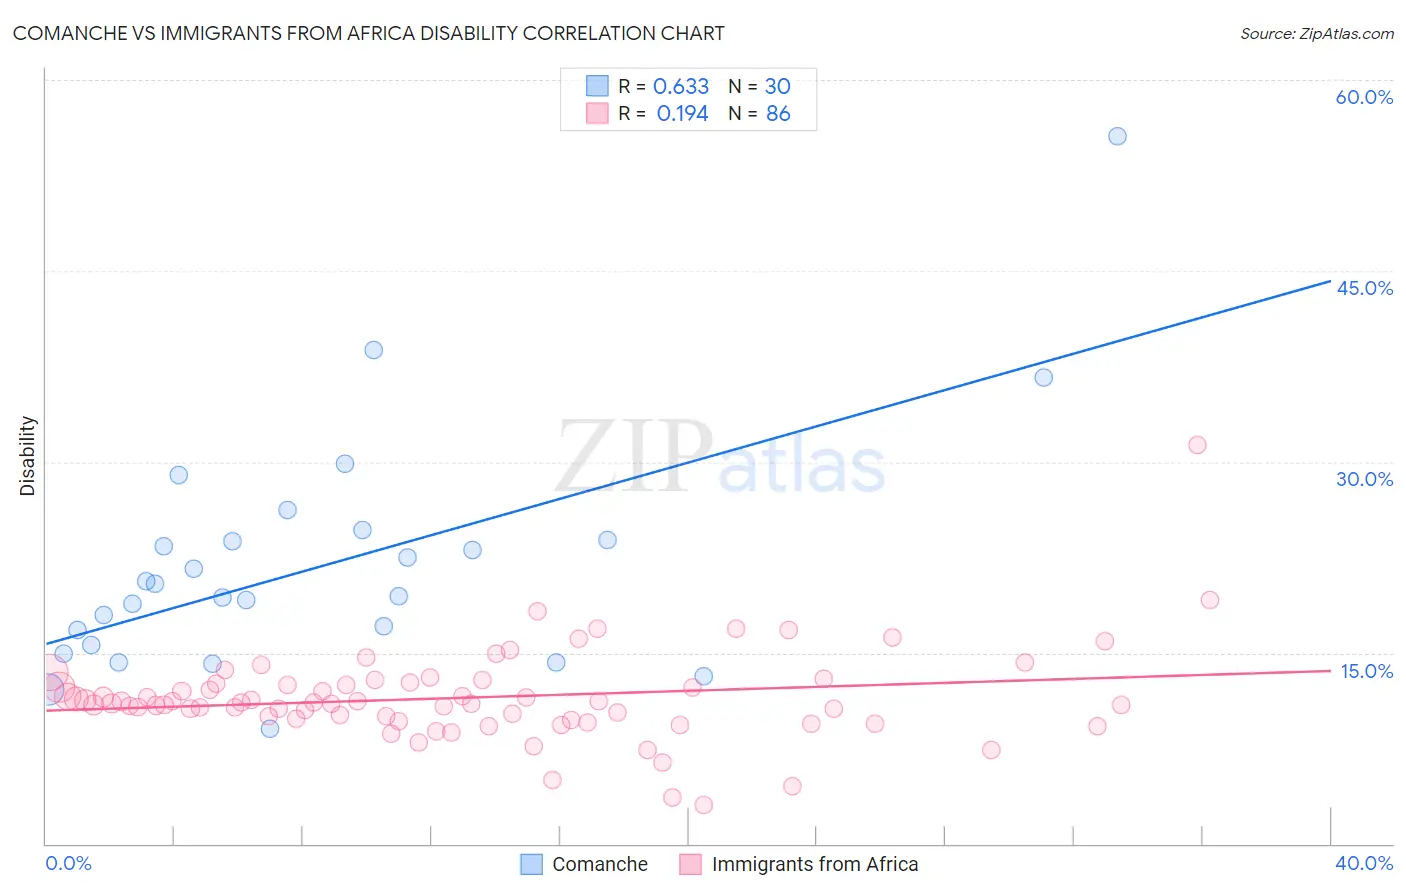Click the highest blue data point near 60%
This screenshot has width=1406, height=892.
pyautogui.click(x=1117, y=136)
